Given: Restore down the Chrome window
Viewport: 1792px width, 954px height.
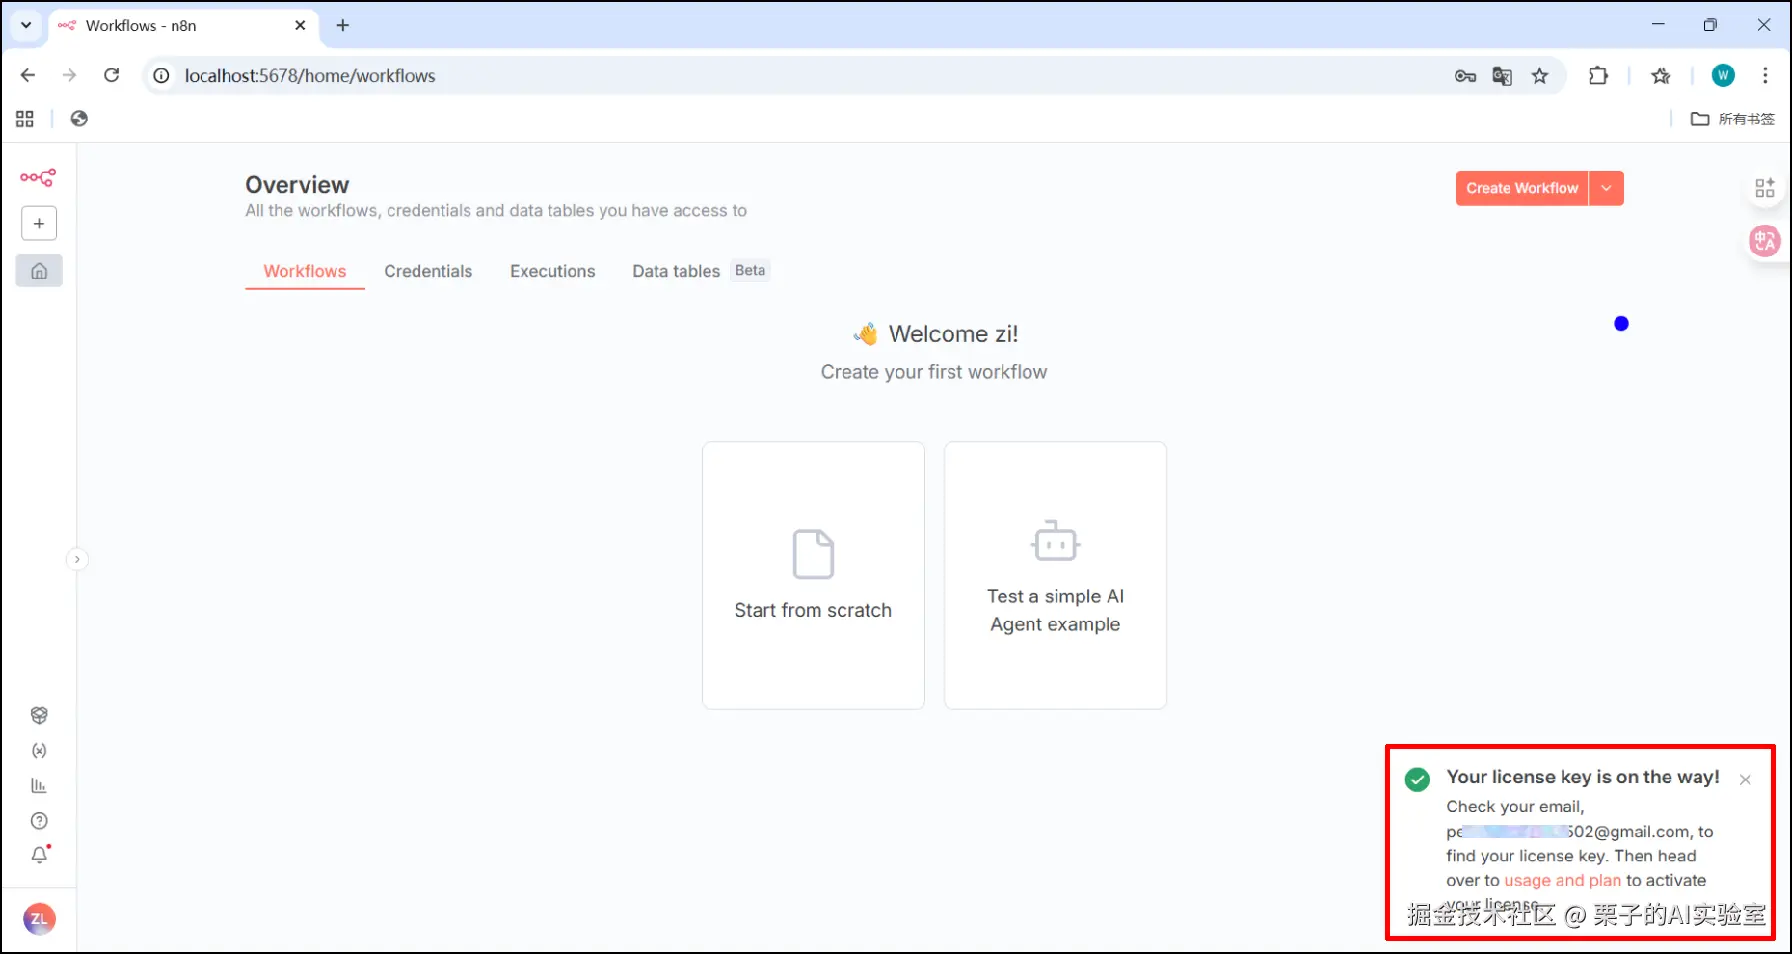Looking at the screenshot, I should (x=1710, y=25).
